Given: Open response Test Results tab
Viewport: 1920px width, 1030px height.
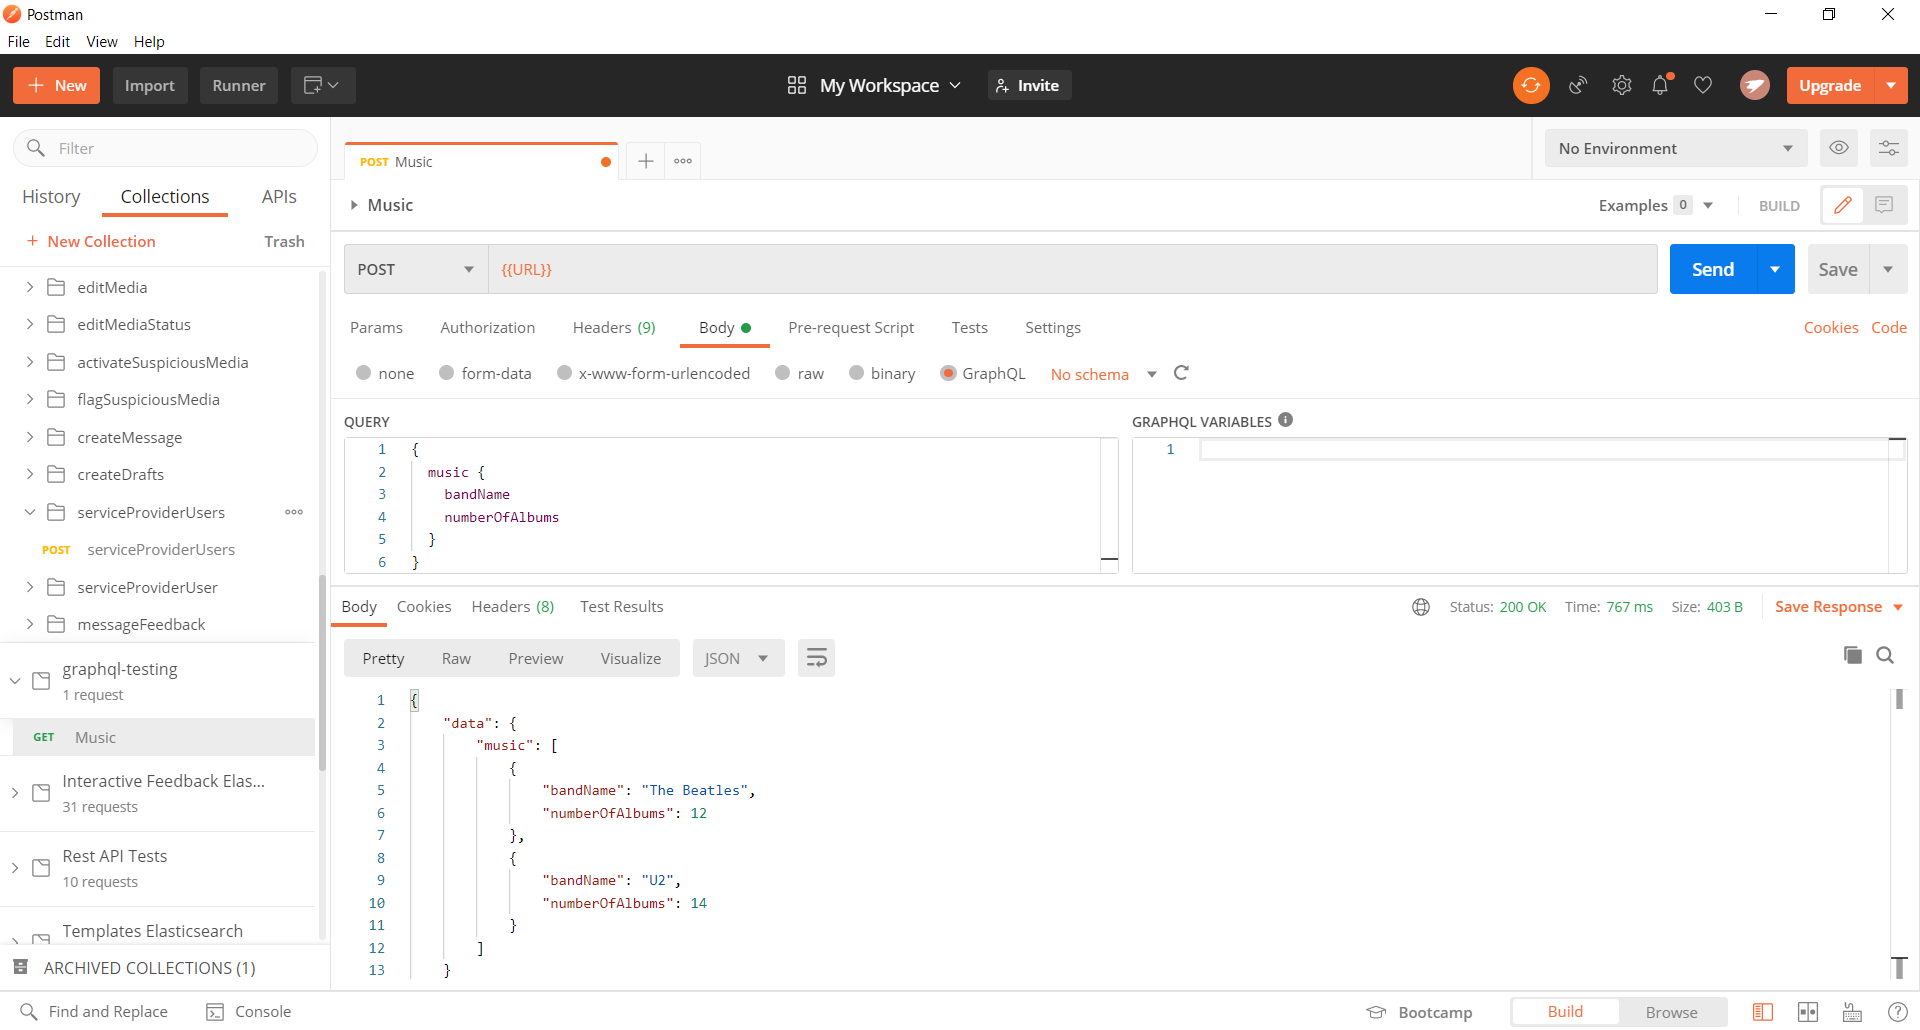Looking at the screenshot, I should tap(622, 607).
